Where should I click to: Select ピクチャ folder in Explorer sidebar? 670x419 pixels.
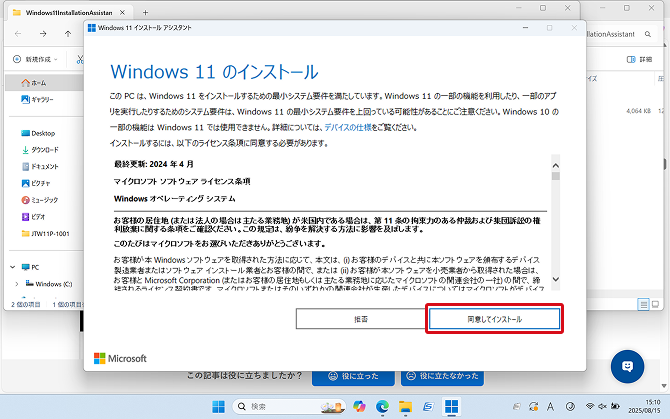[35, 183]
